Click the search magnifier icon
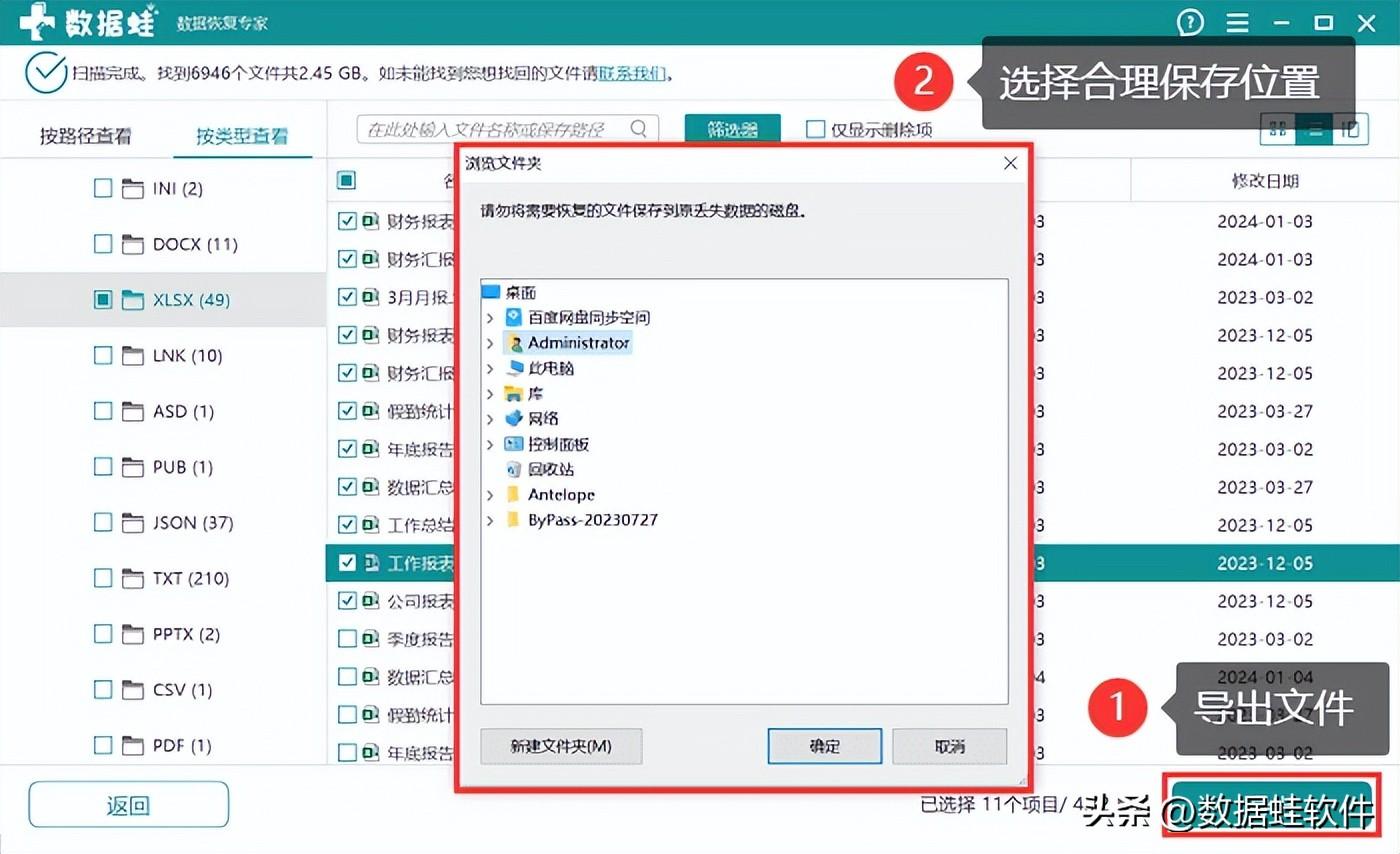1400x854 pixels. [x=639, y=128]
